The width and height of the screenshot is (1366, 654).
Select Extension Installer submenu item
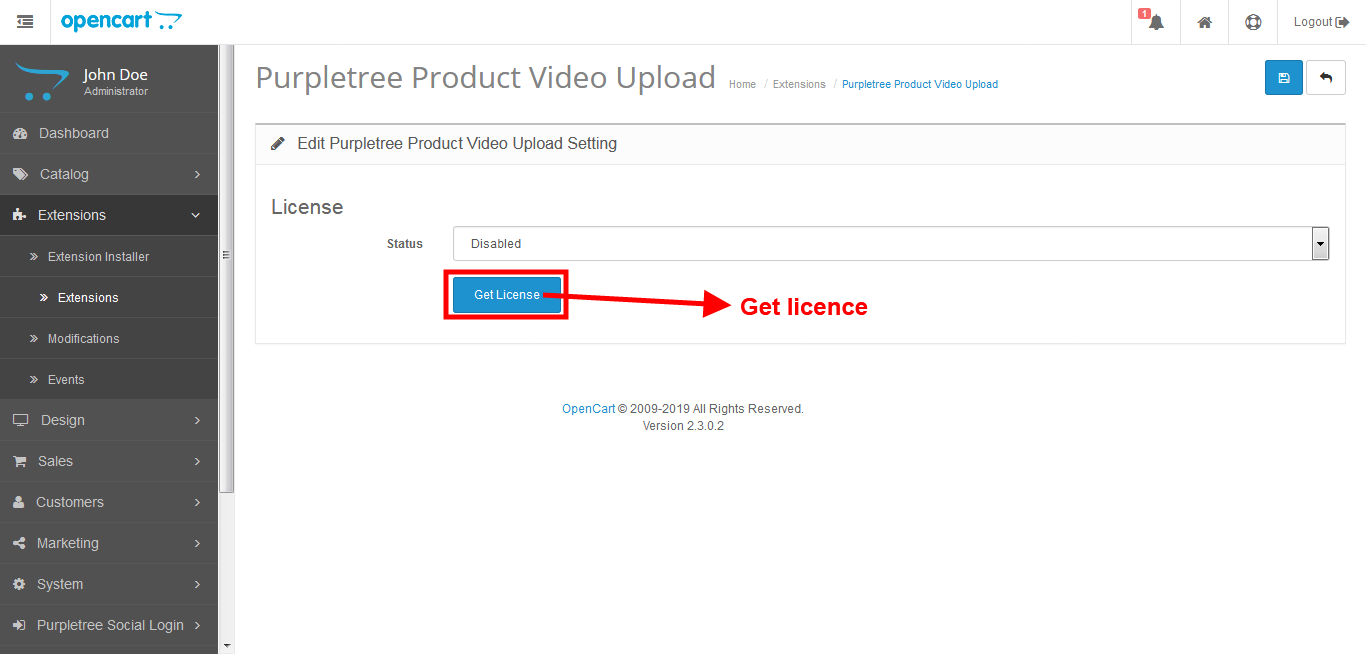point(109,256)
